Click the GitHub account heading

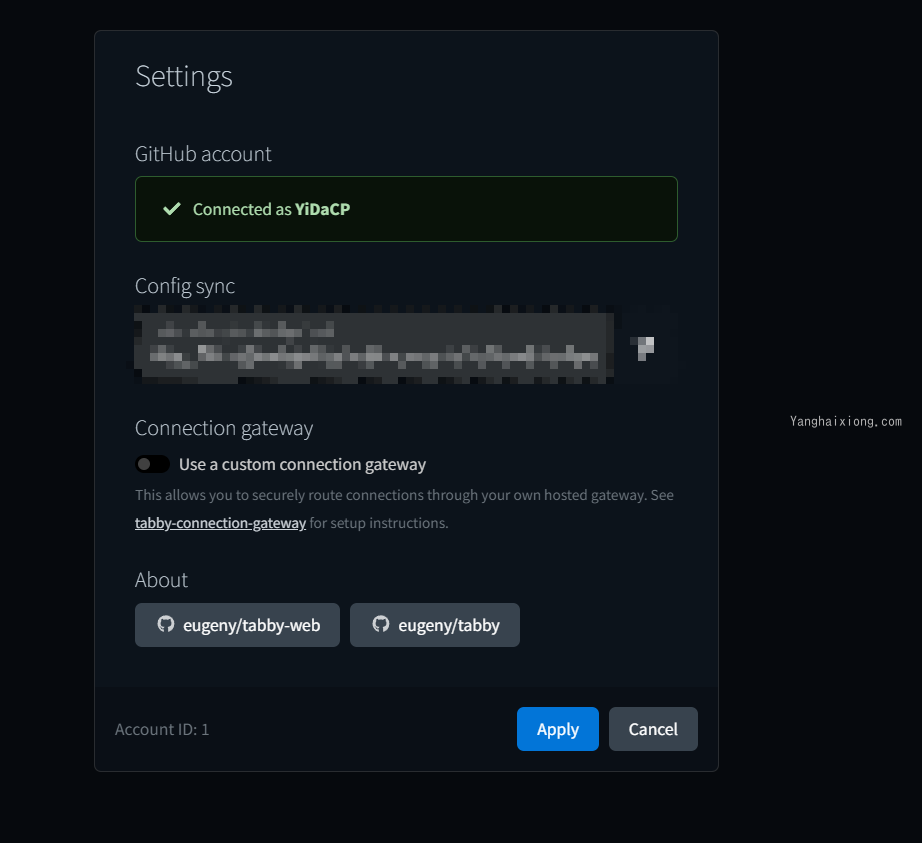pos(203,154)
